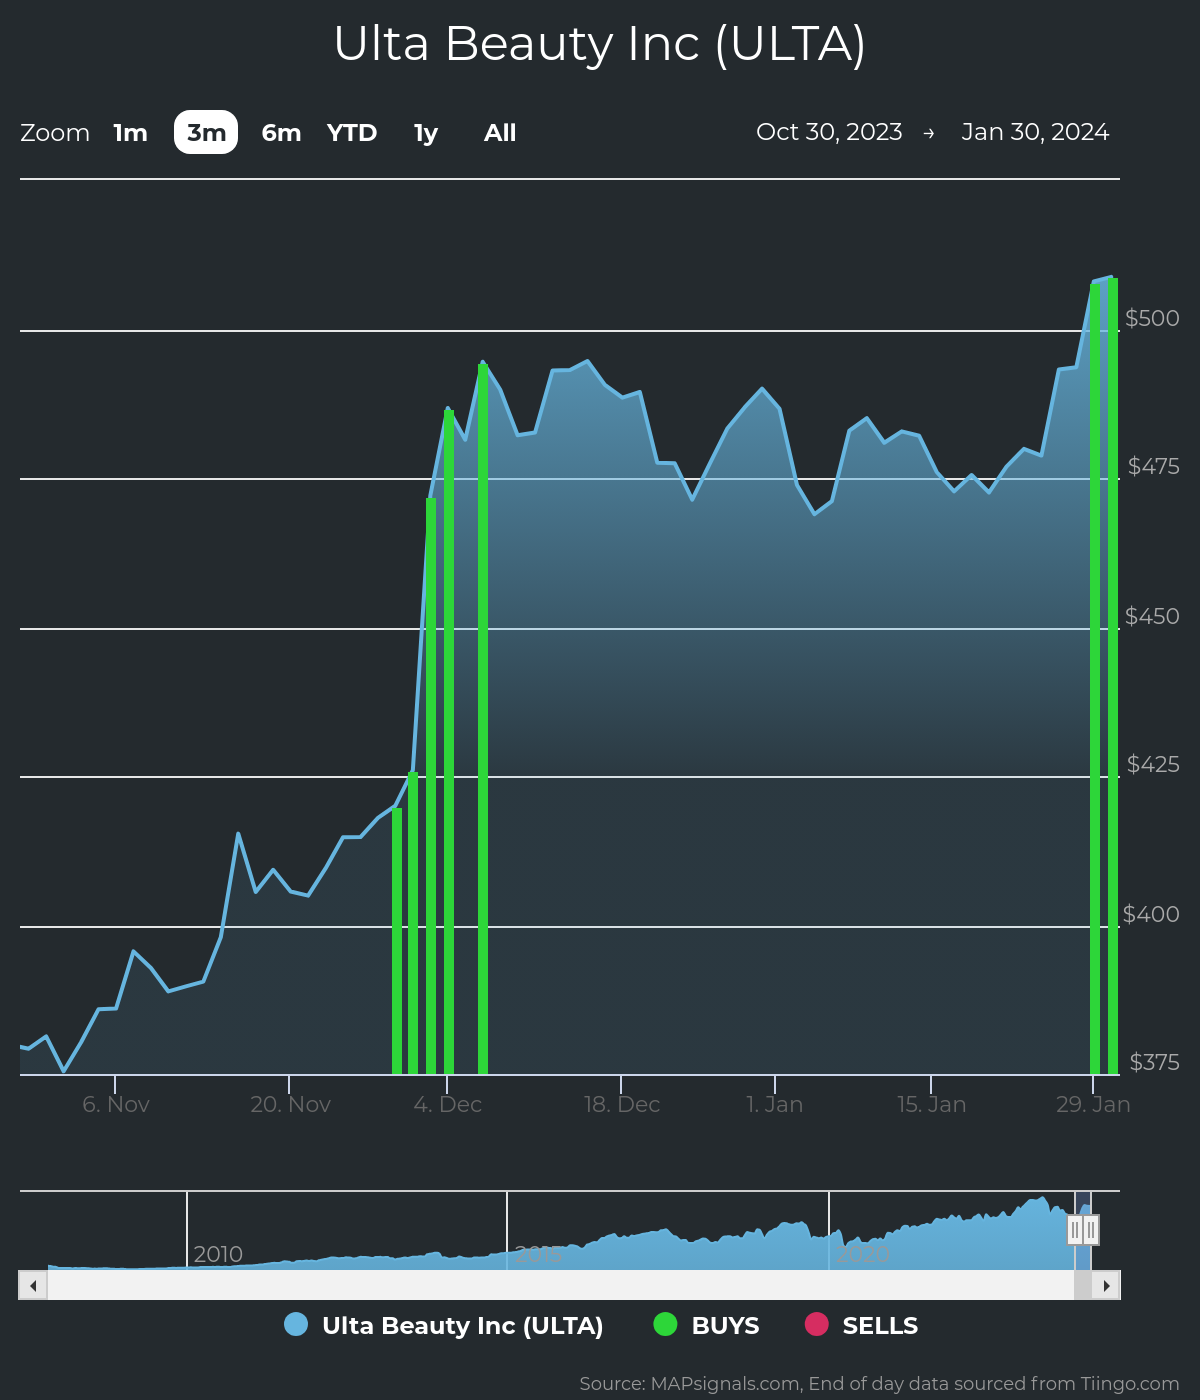Select the 3m zoom range

click(x=206, y=133)
